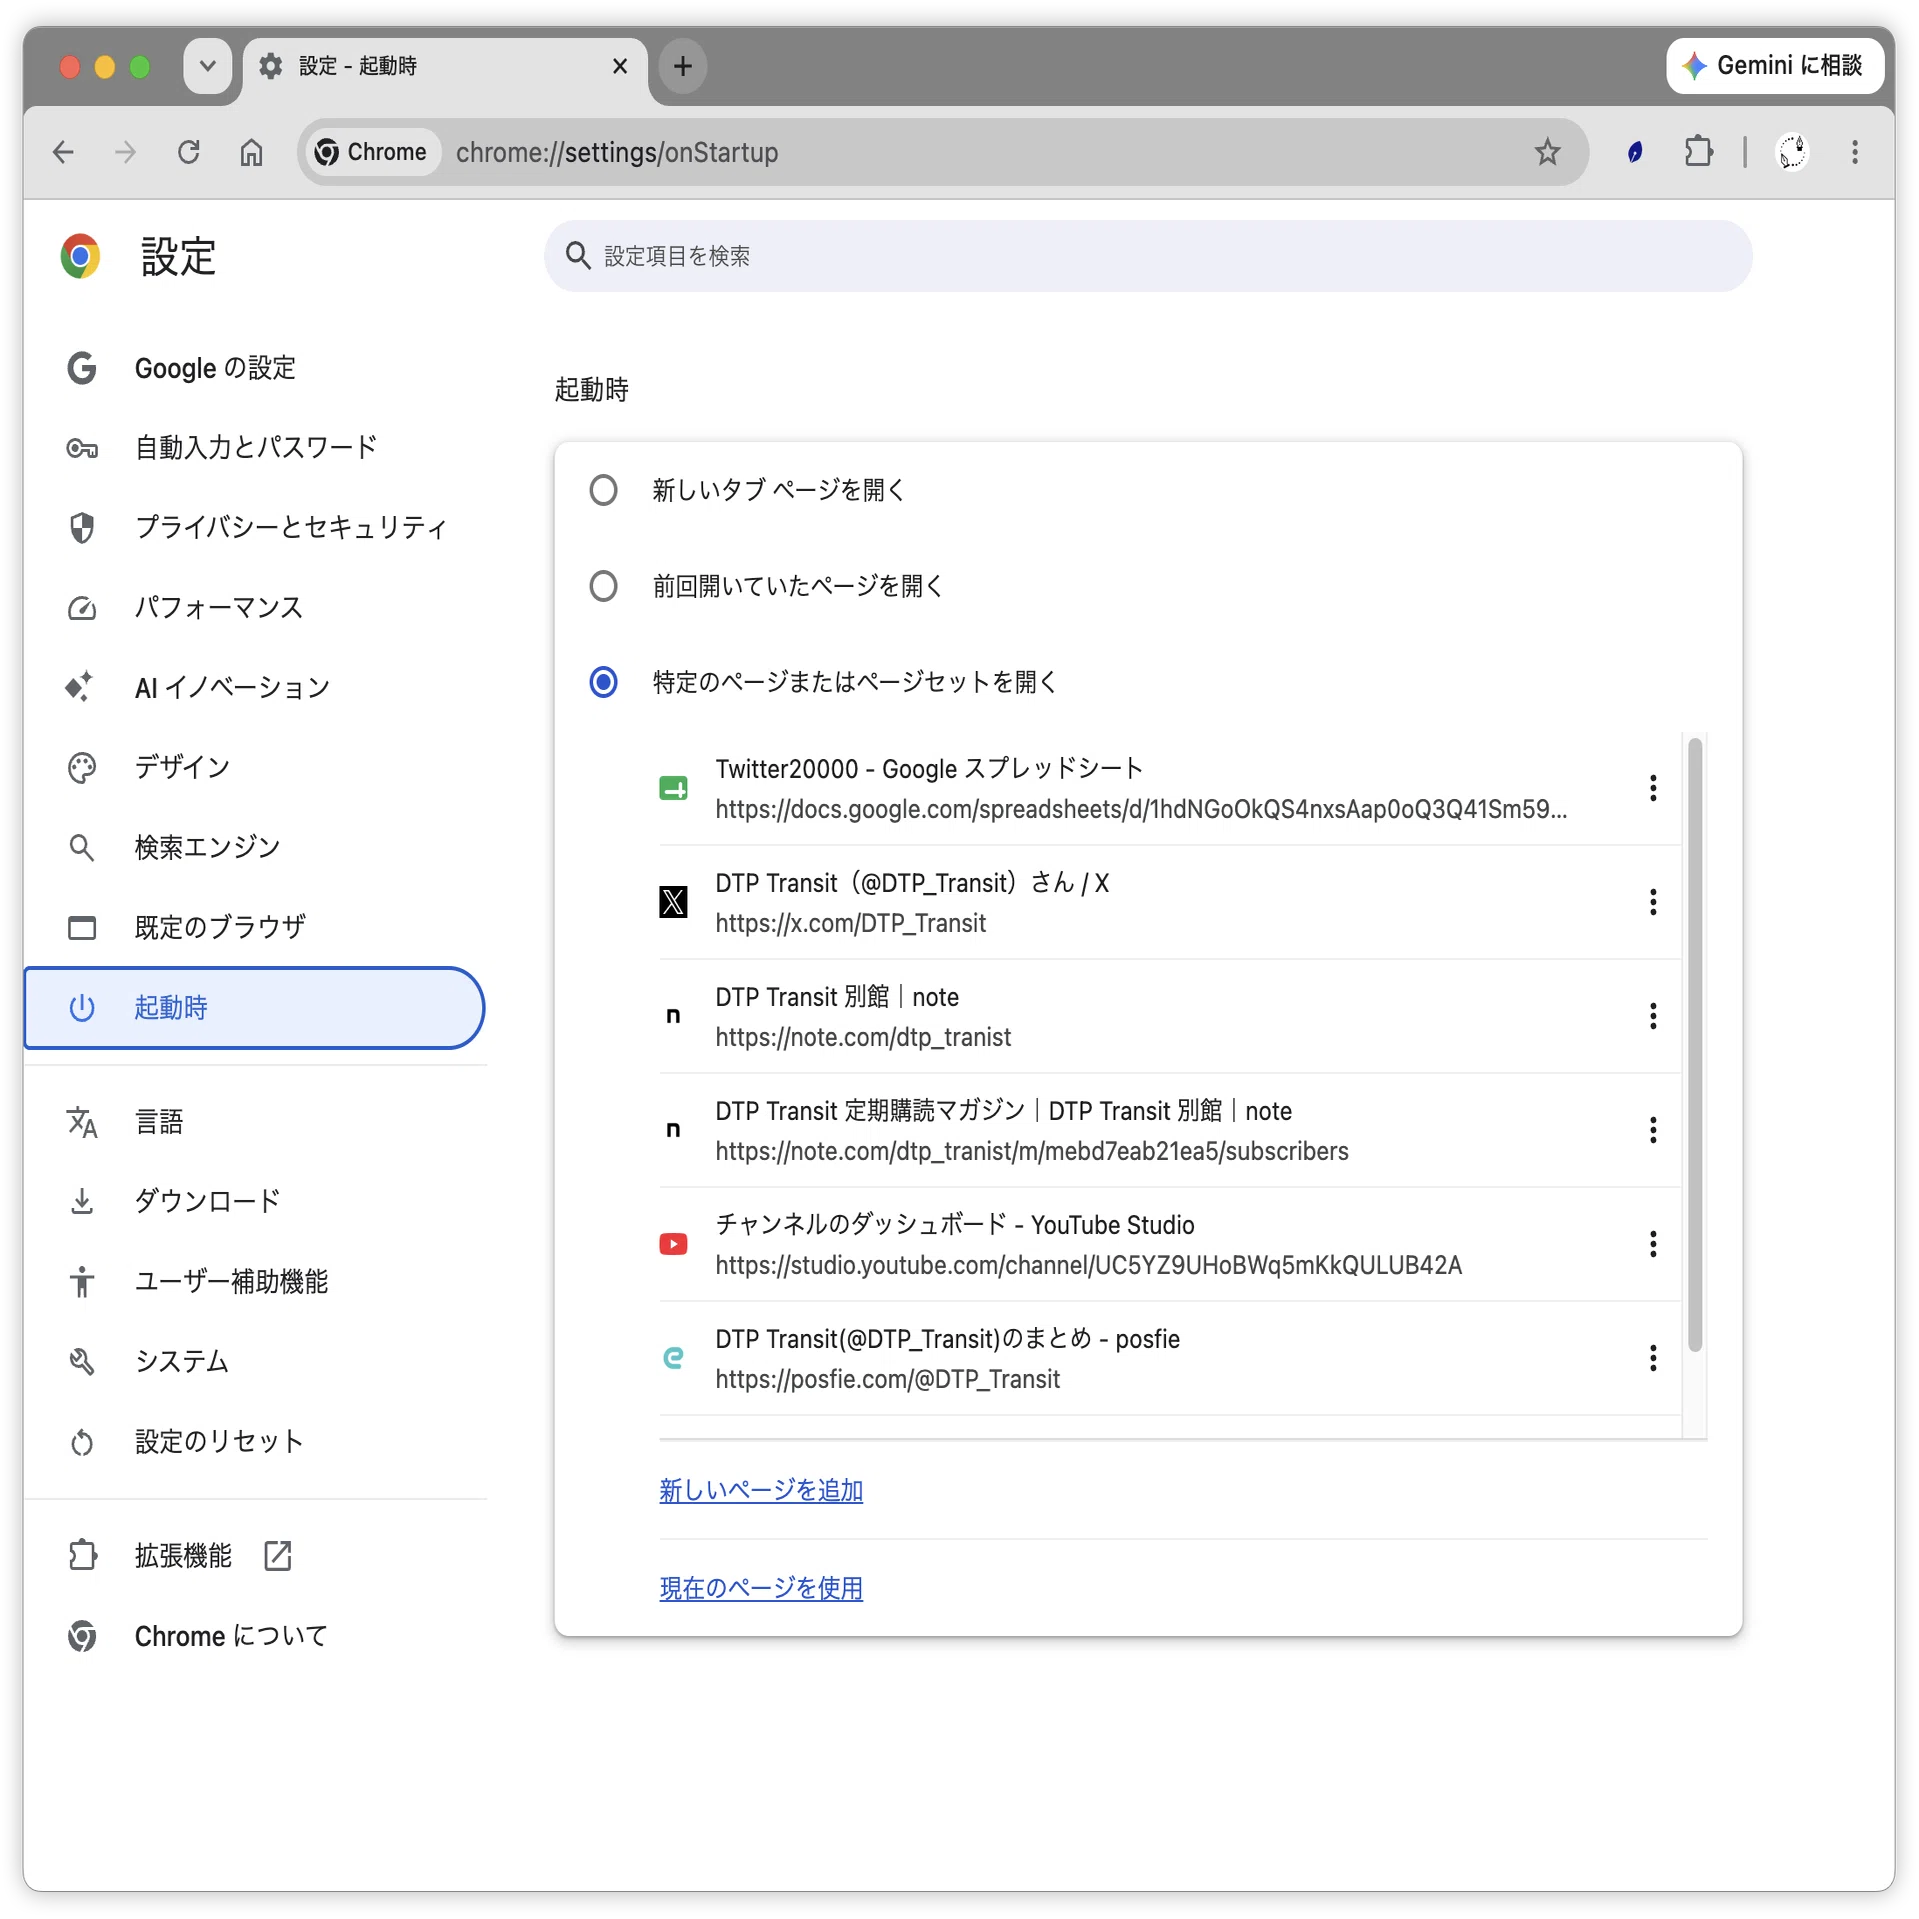Open more actions for YouTube Studio entry
This screenshot has width=1919, height=1919.
(x=1653, y=1244)
